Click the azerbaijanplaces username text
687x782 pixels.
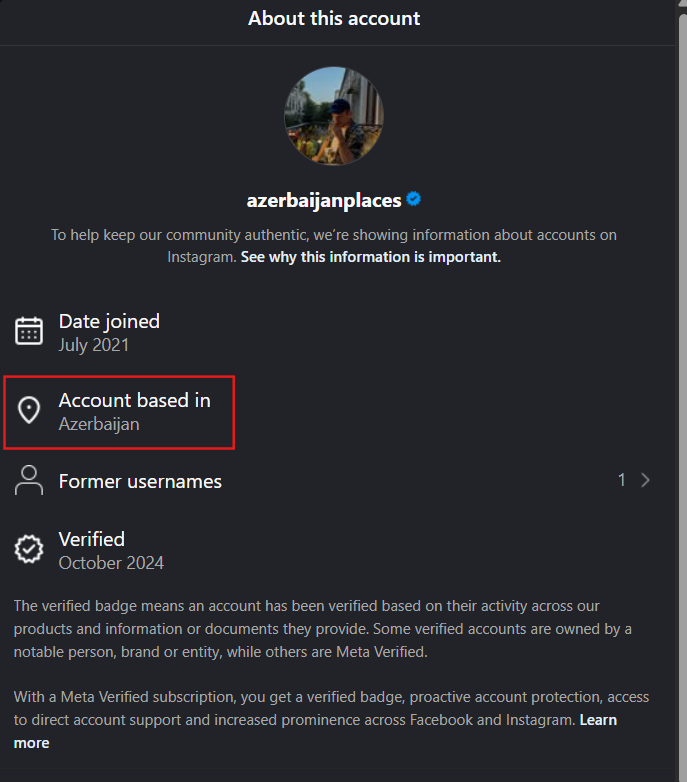(x=324, y=200)
